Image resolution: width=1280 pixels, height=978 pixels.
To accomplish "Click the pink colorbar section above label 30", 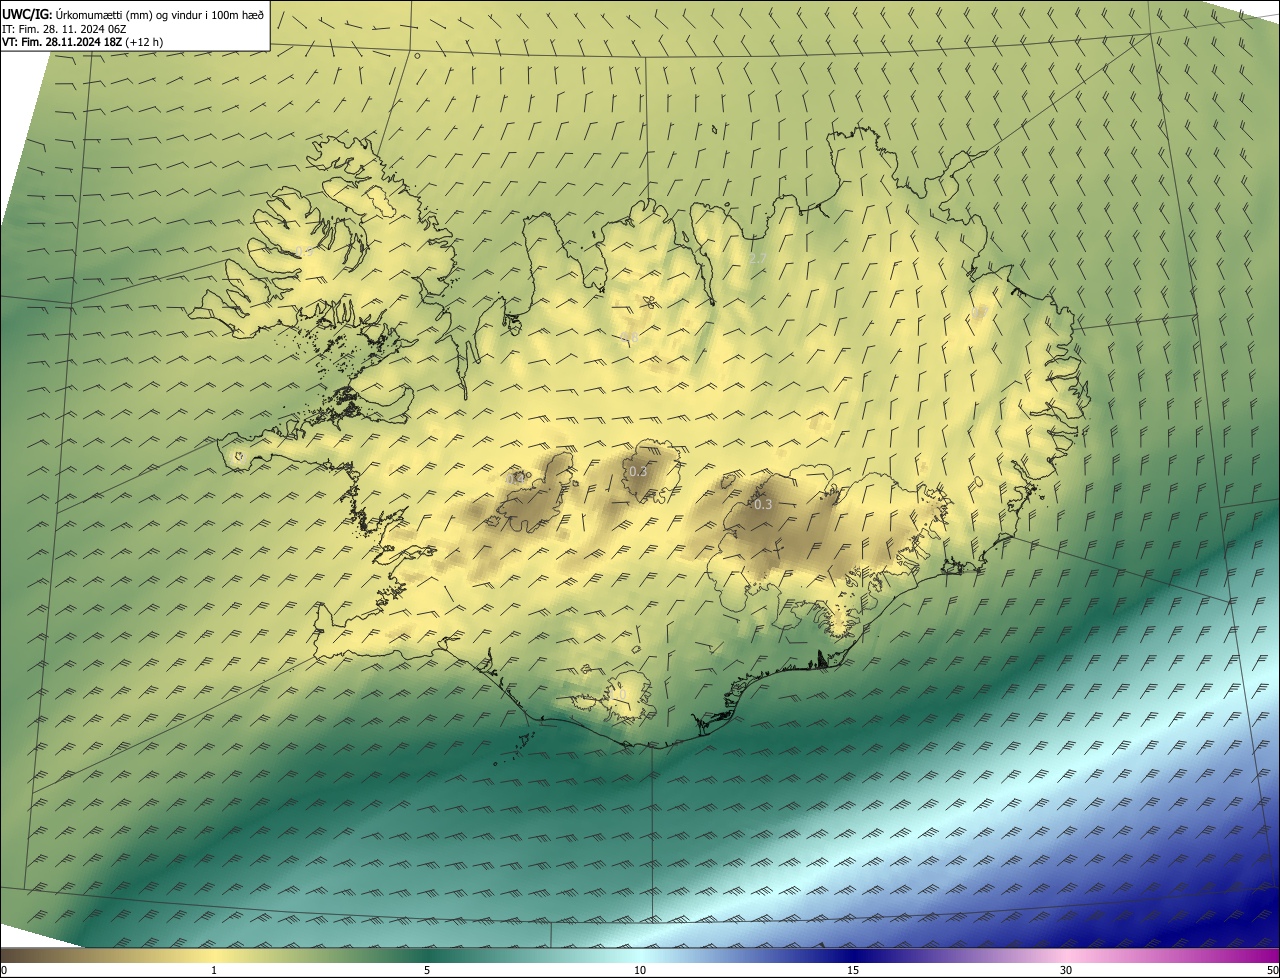I will (x=1066, y=955).
